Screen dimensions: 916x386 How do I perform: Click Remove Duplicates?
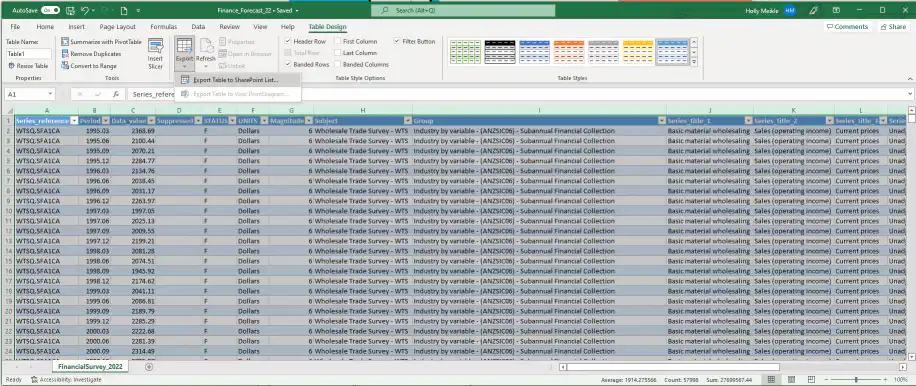pyautogui.click(x=91, y=54)
